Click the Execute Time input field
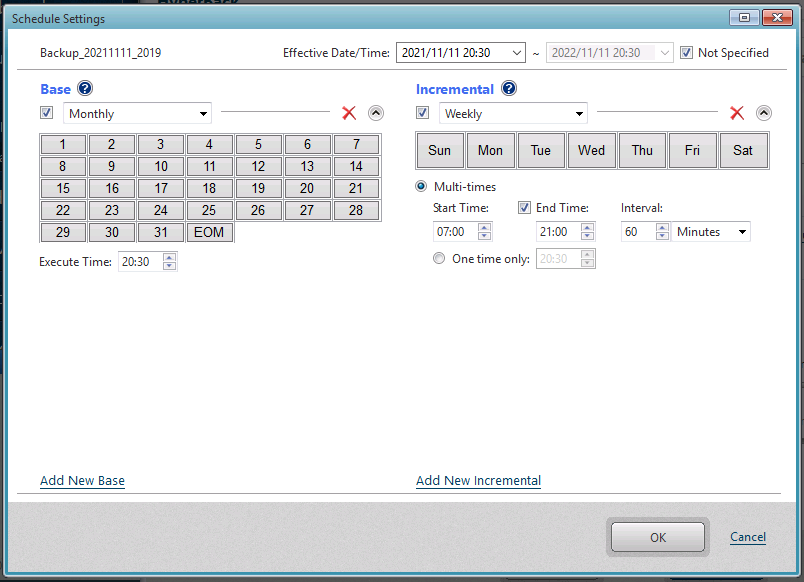Image resolution: width=804 pixels, height=582 pixels. tap(139, 262)
